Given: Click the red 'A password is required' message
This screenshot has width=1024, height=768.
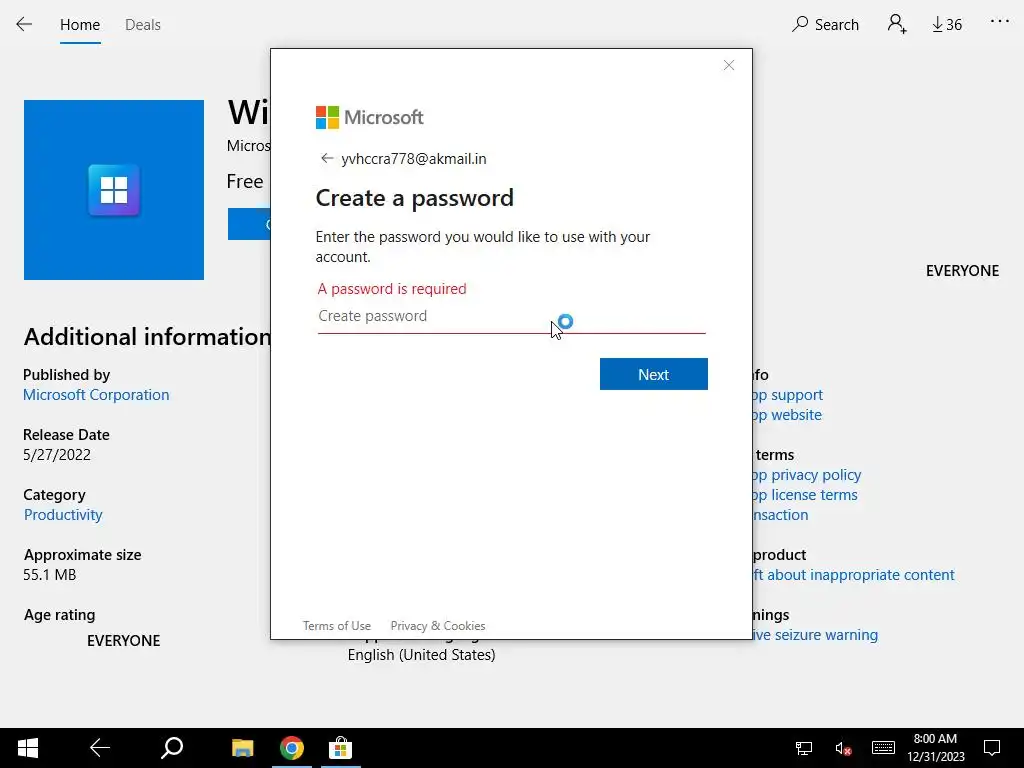Looking at the screenshot, I should [392, 289].
